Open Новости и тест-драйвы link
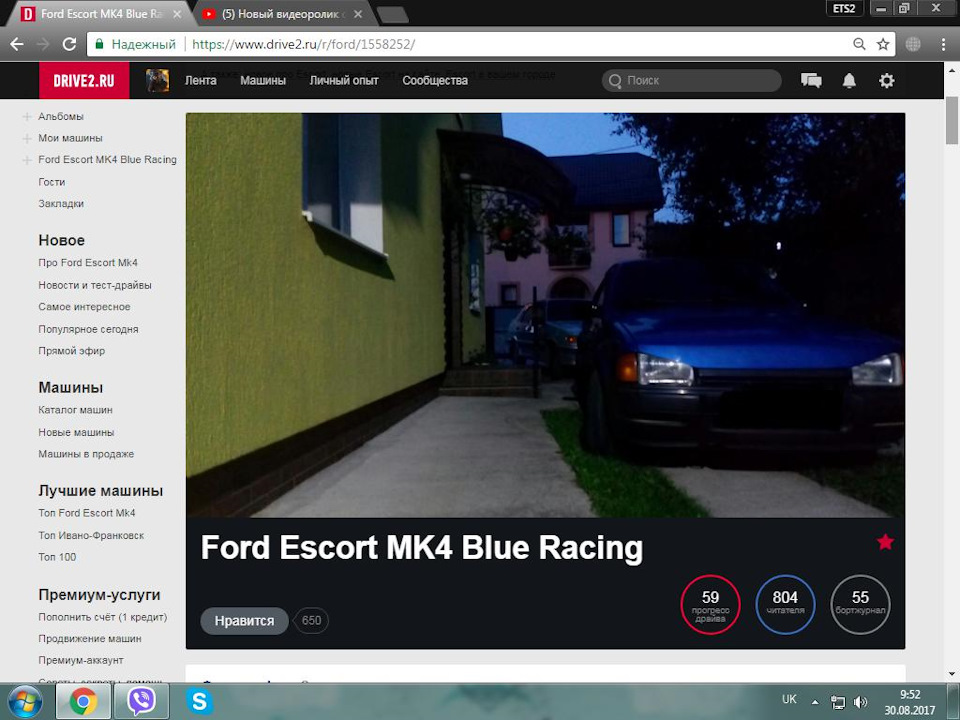The width and height of the screenshot is (960, 720). click(95, 285)
